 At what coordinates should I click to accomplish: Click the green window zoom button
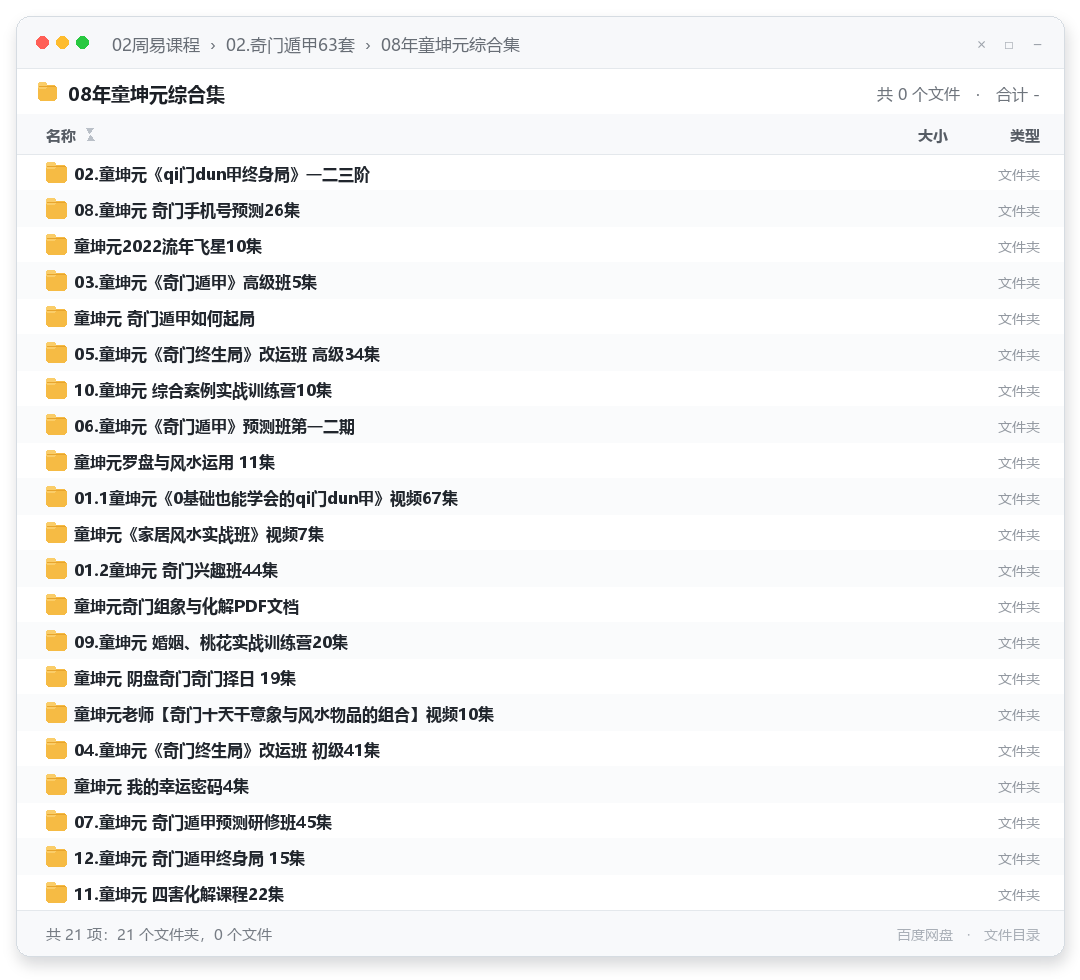(83, 43)
